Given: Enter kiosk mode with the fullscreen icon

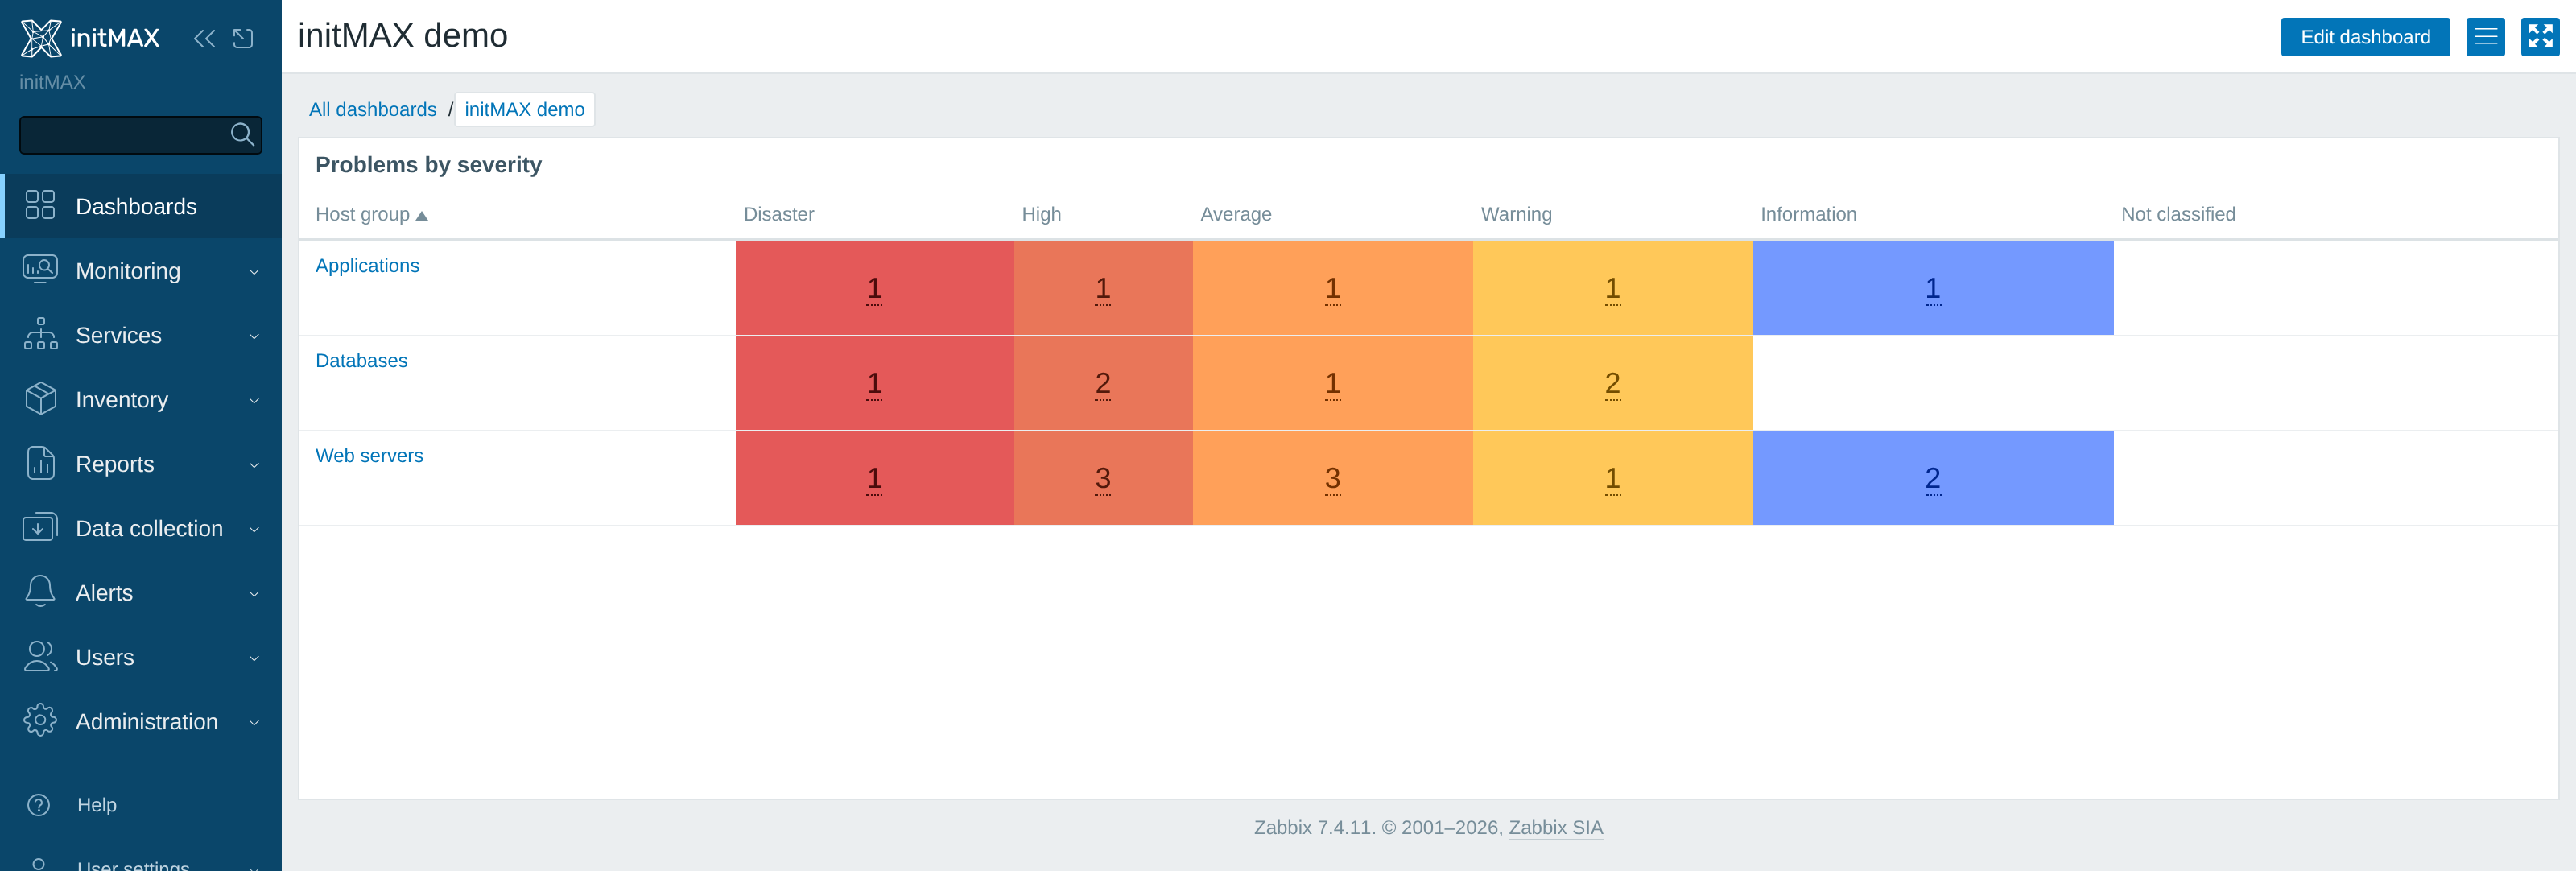Looking at the screenshot, I should pyautogui.click(x=2540, y=37).
